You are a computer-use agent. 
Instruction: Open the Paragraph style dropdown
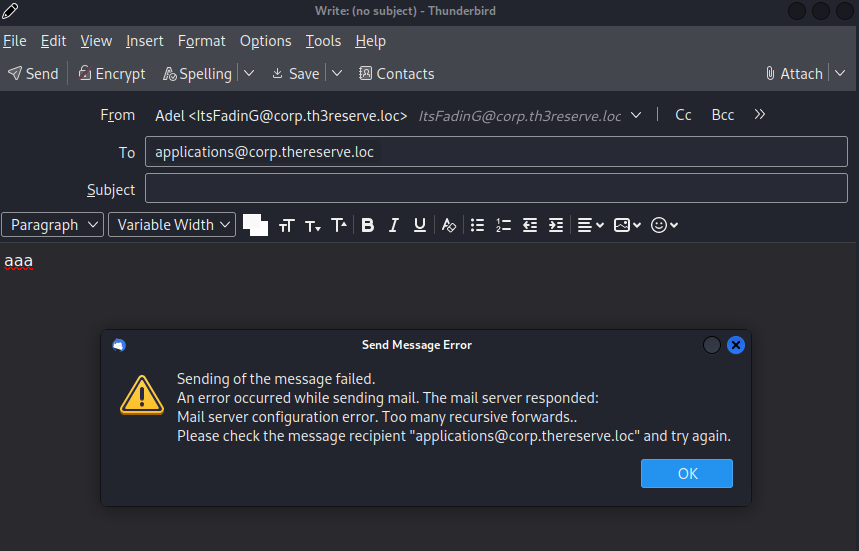[x=53, y=225]
